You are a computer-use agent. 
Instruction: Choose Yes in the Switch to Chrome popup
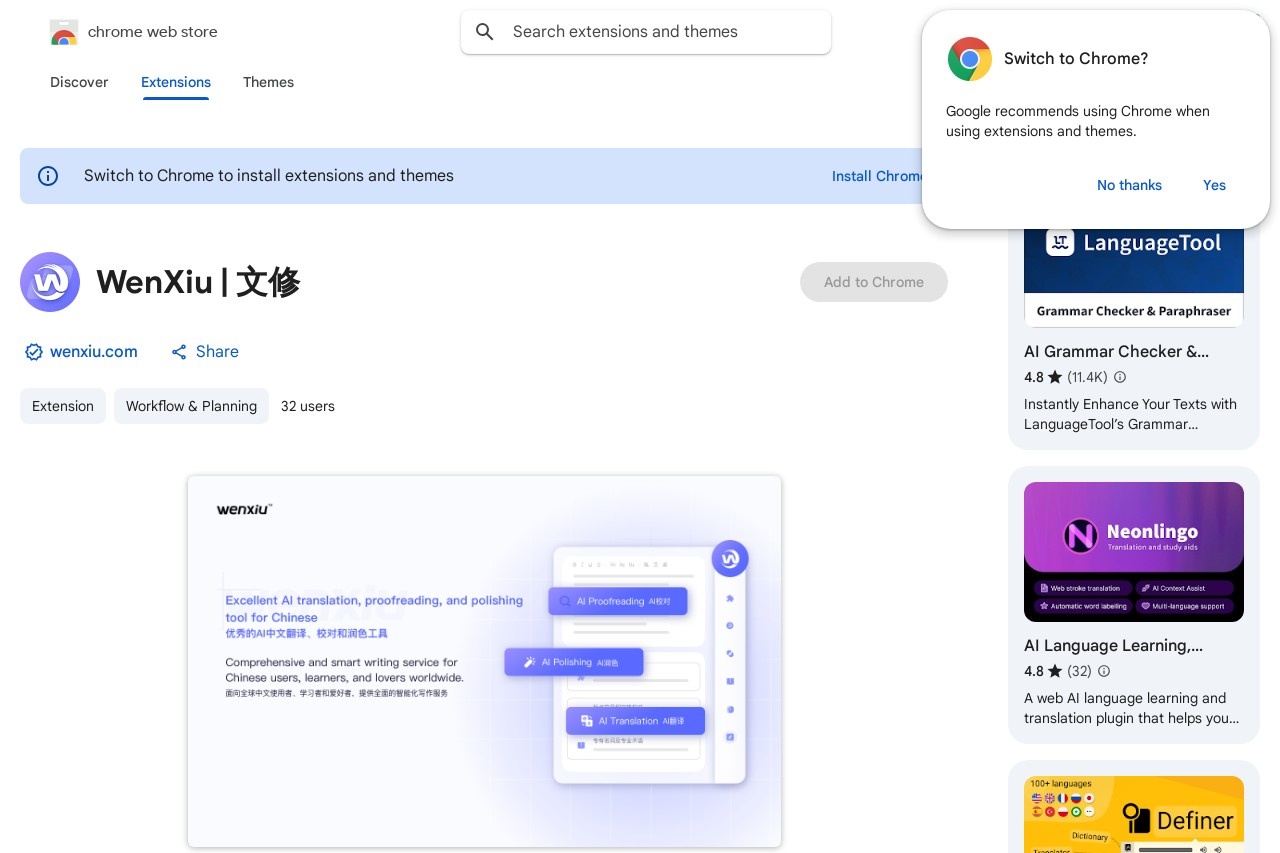(x=1214, y=185)
